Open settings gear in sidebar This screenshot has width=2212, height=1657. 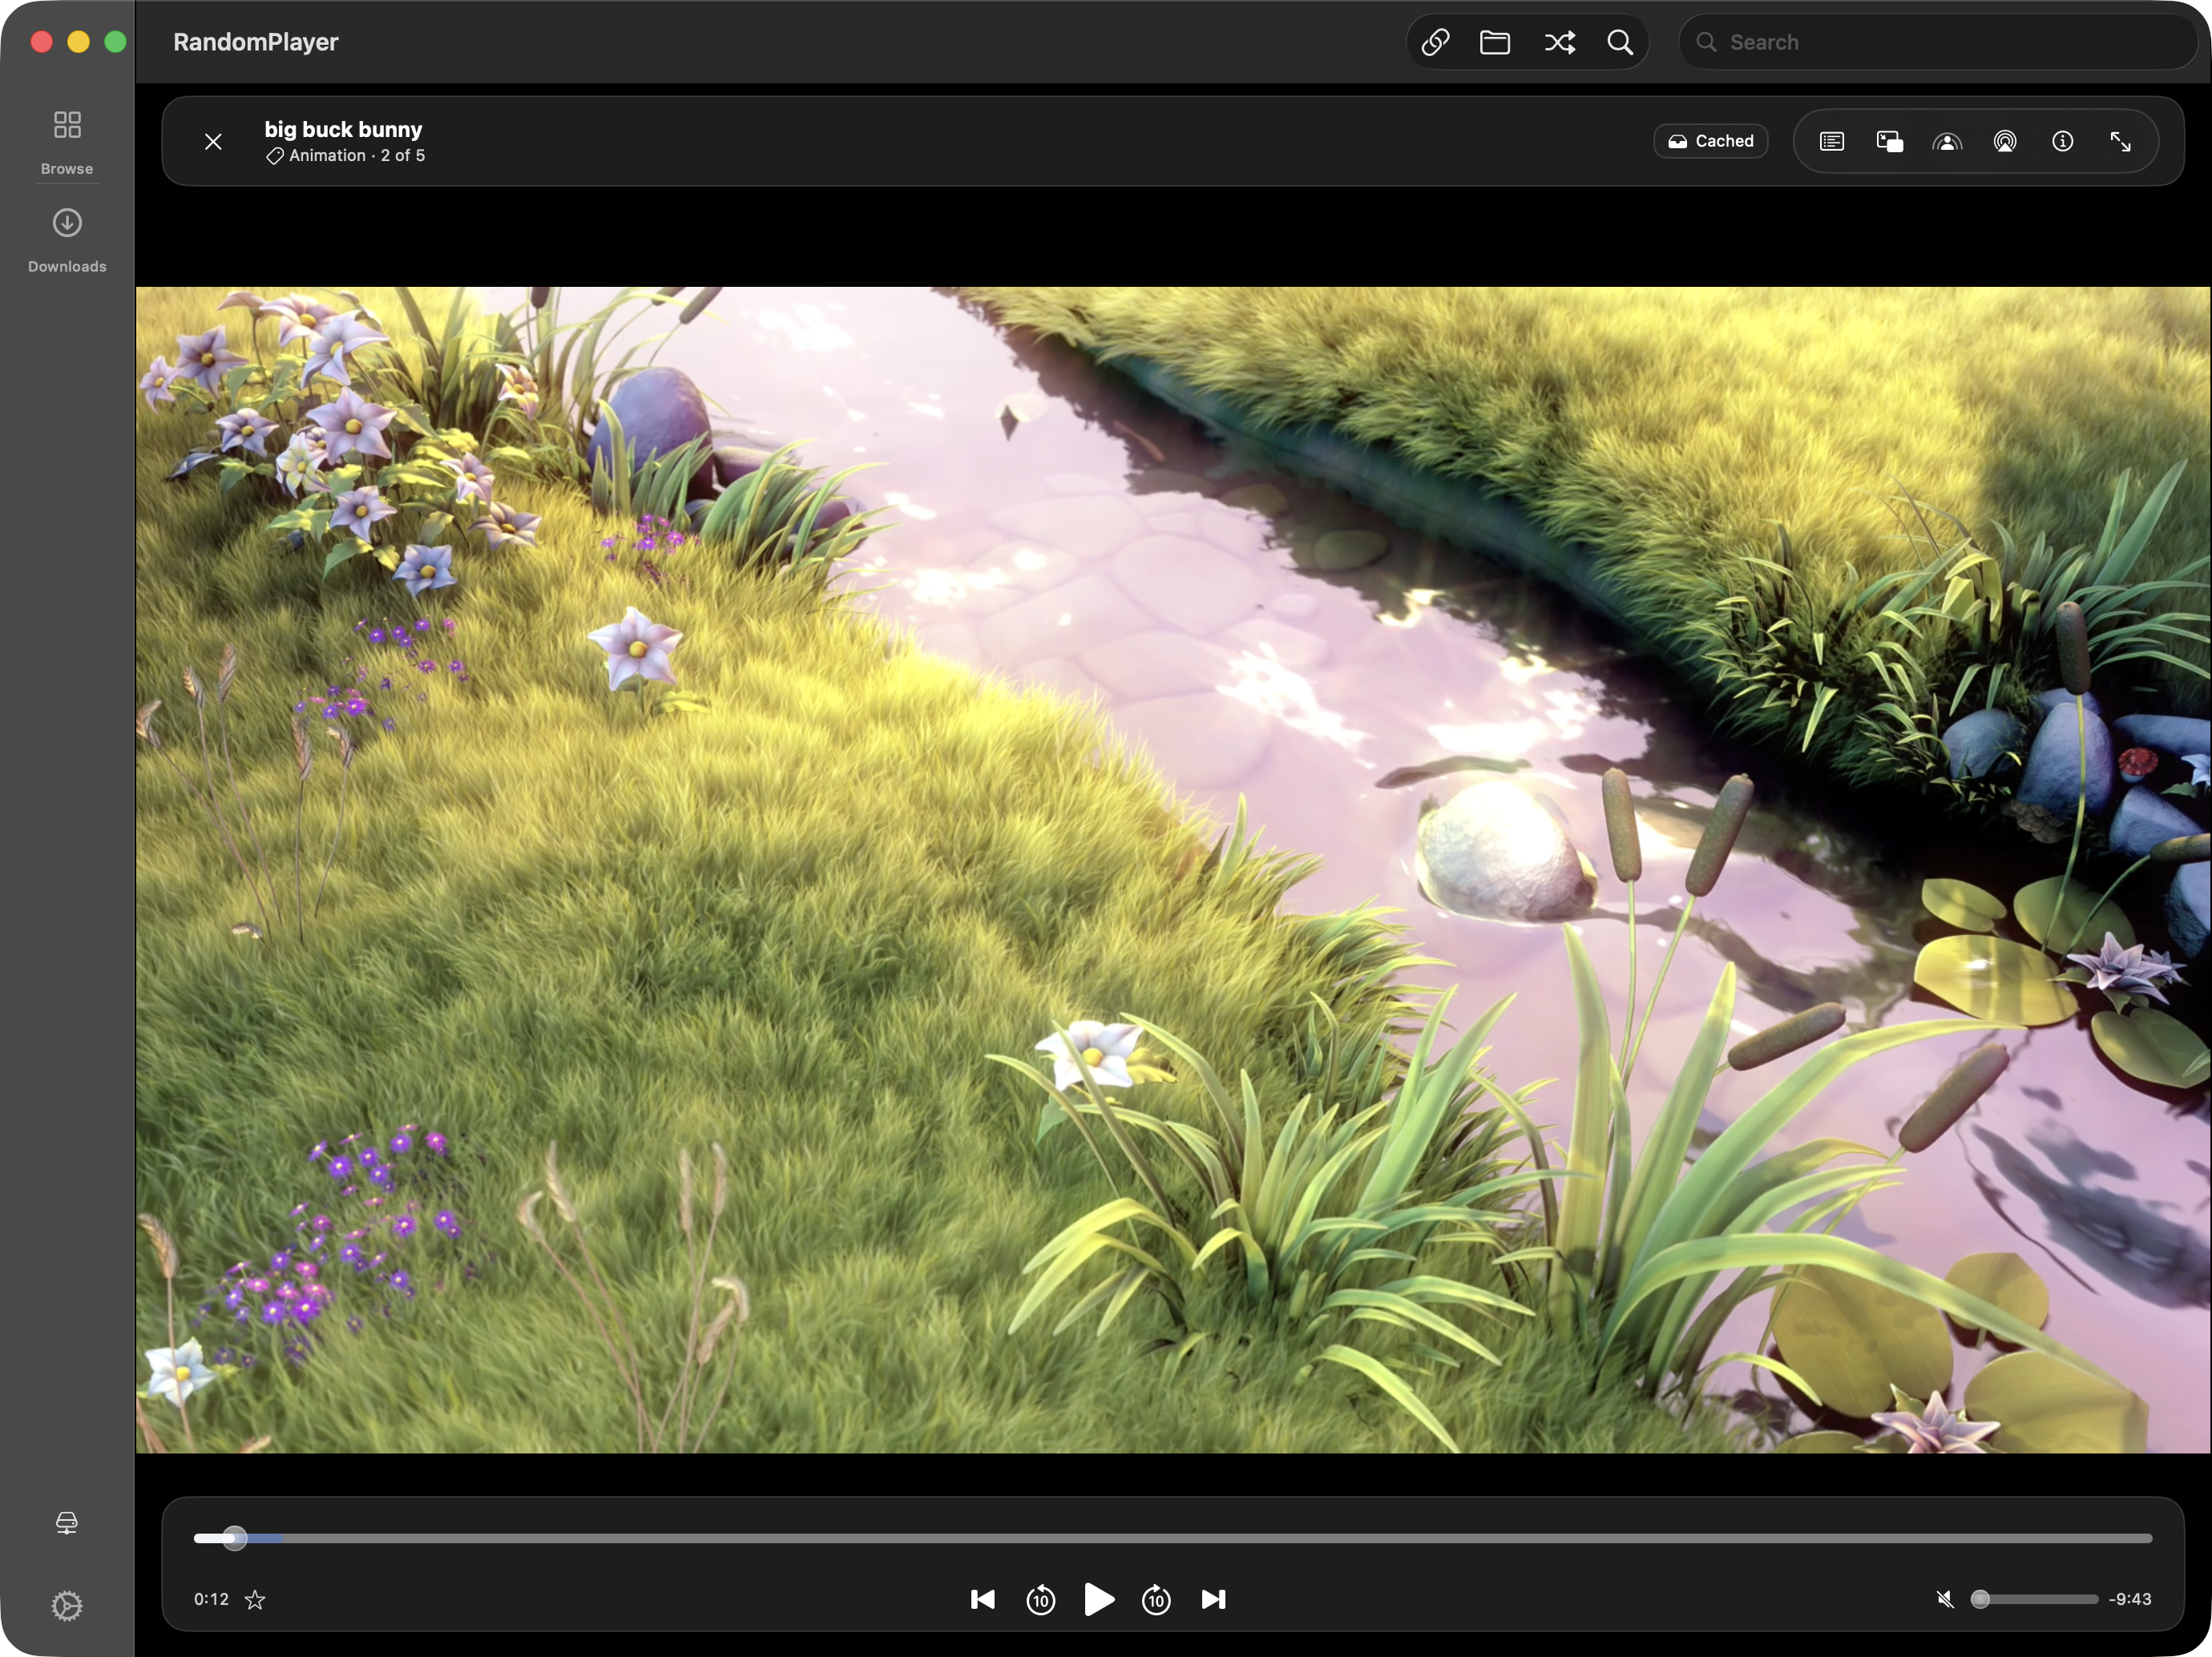pyautogui.click(x=67, y=1606)
